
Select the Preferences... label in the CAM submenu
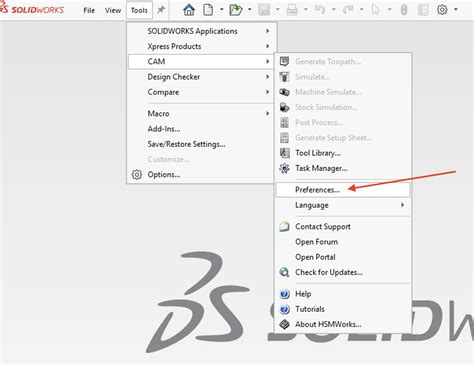(x=317, y=190)
